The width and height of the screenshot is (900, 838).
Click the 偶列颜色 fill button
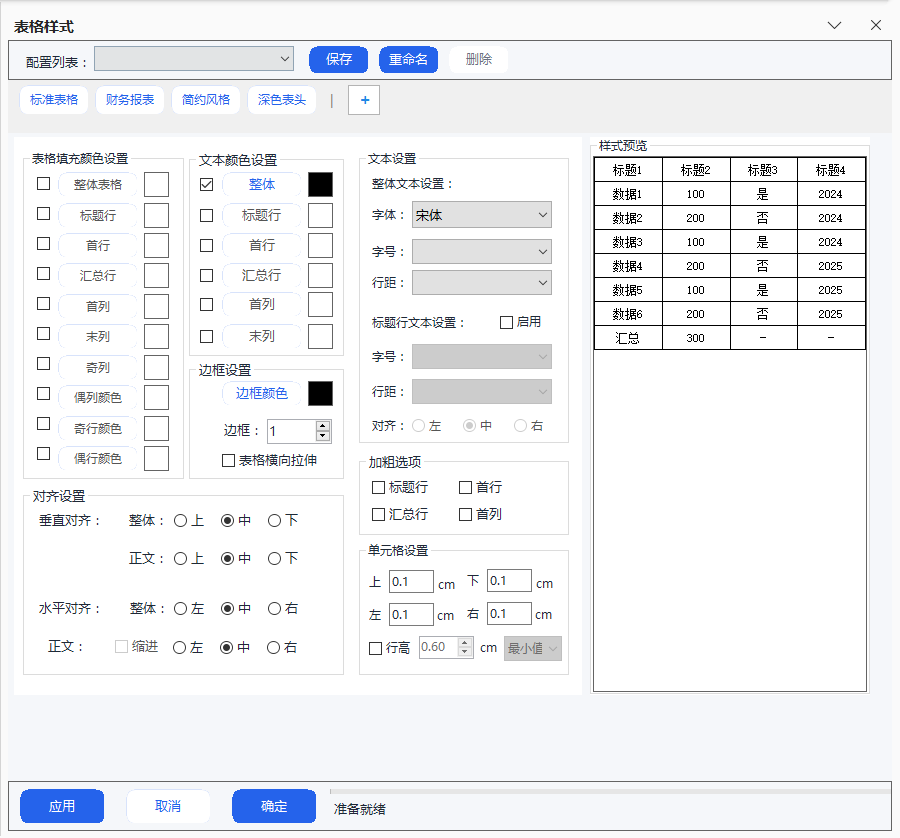[98, 397]
